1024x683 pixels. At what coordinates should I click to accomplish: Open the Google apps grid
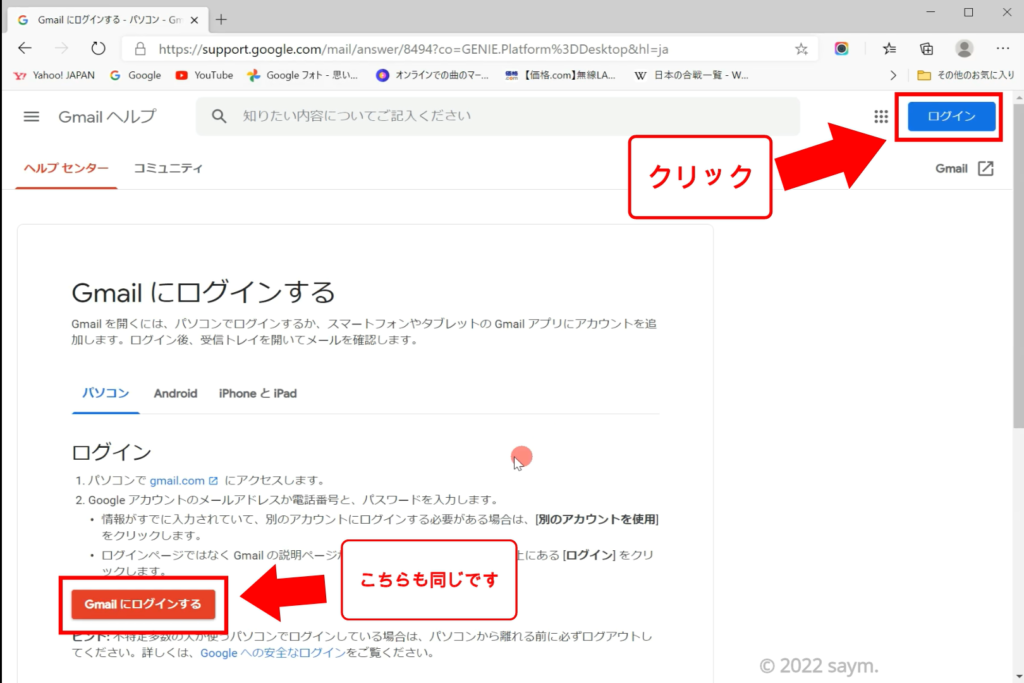point(881,116)
